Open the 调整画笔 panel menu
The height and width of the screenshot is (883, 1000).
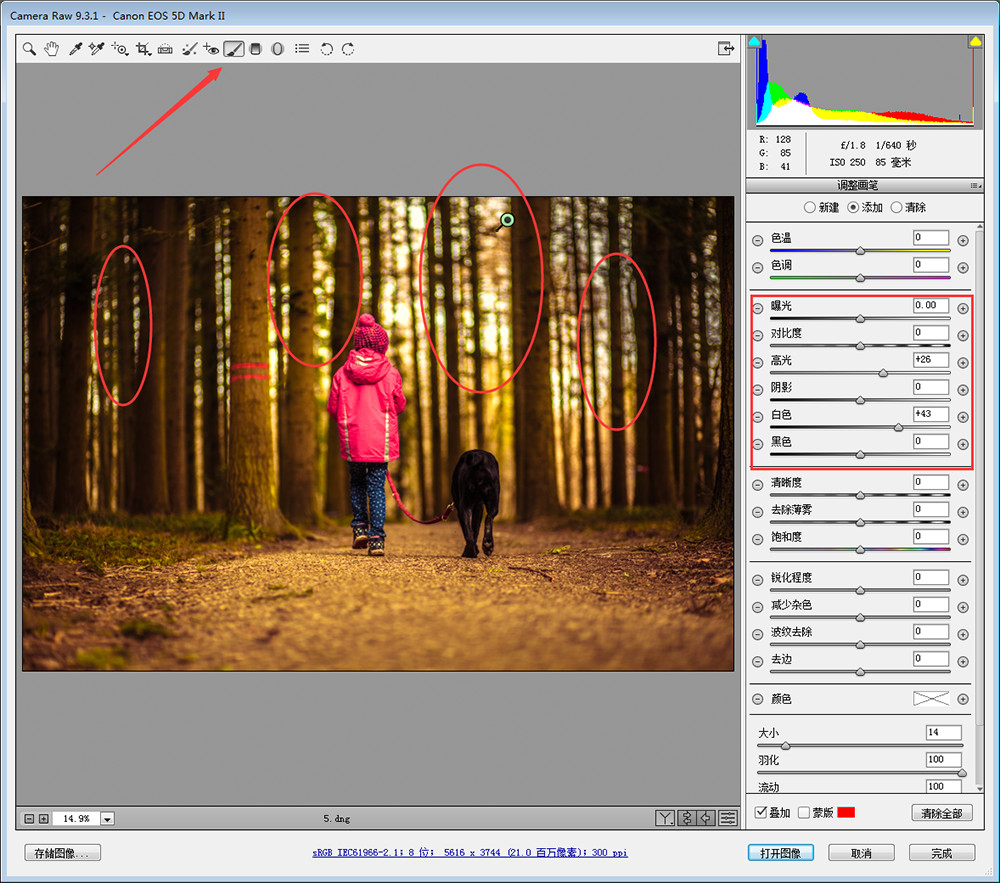click(975, 186)
